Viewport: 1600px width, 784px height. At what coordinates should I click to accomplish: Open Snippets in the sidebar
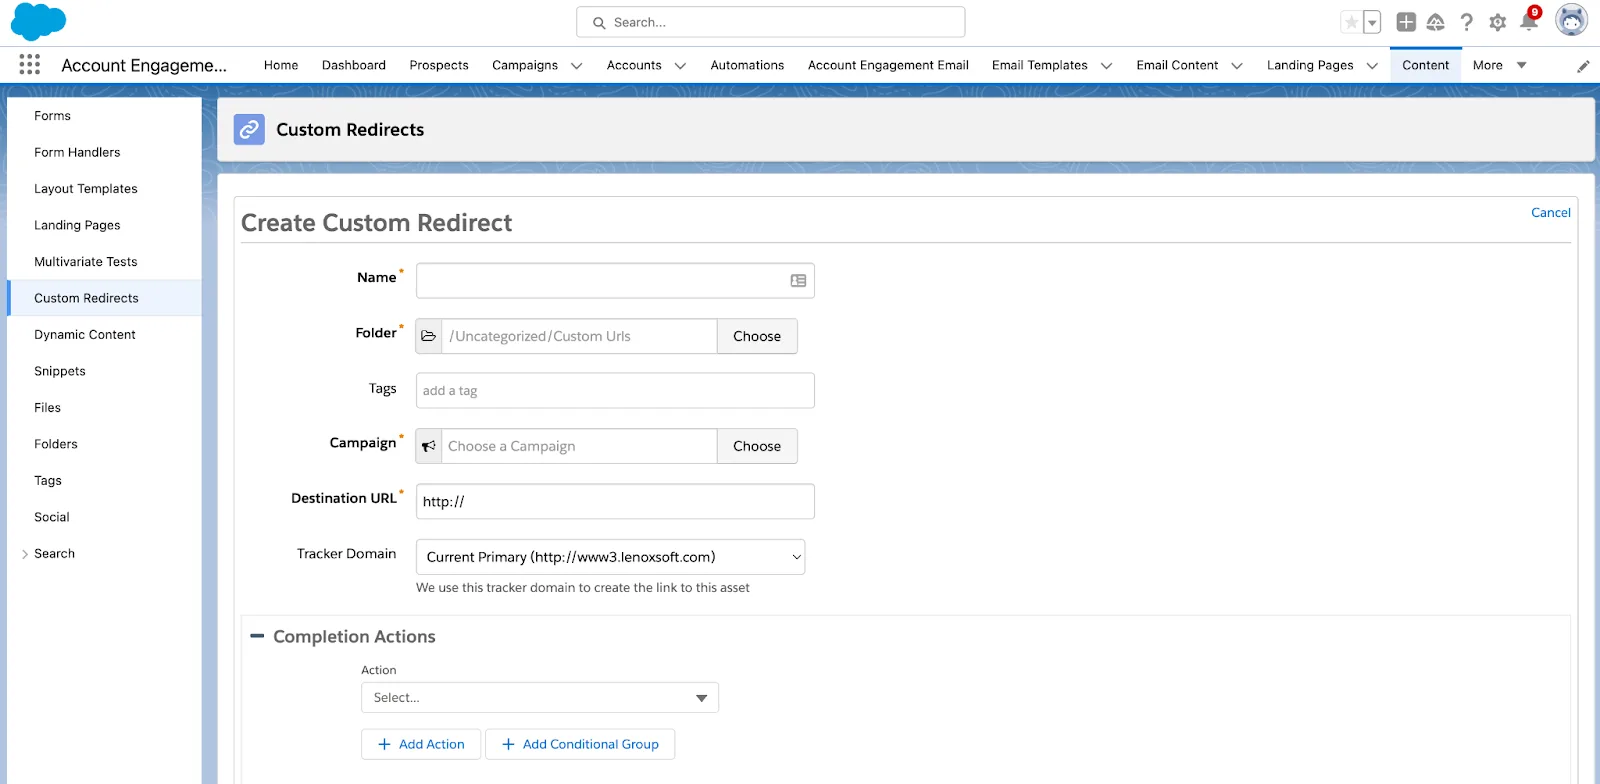pyautogui.click(x=60, y=371)
